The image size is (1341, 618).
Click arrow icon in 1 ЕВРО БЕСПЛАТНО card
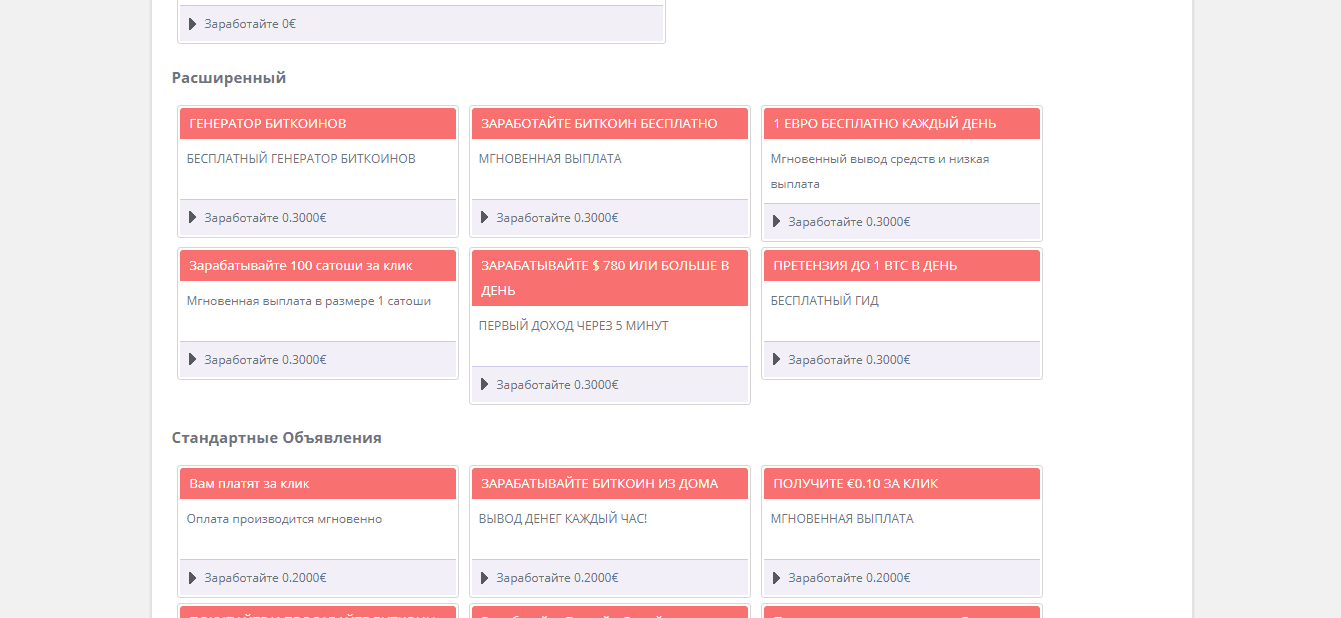776,222
